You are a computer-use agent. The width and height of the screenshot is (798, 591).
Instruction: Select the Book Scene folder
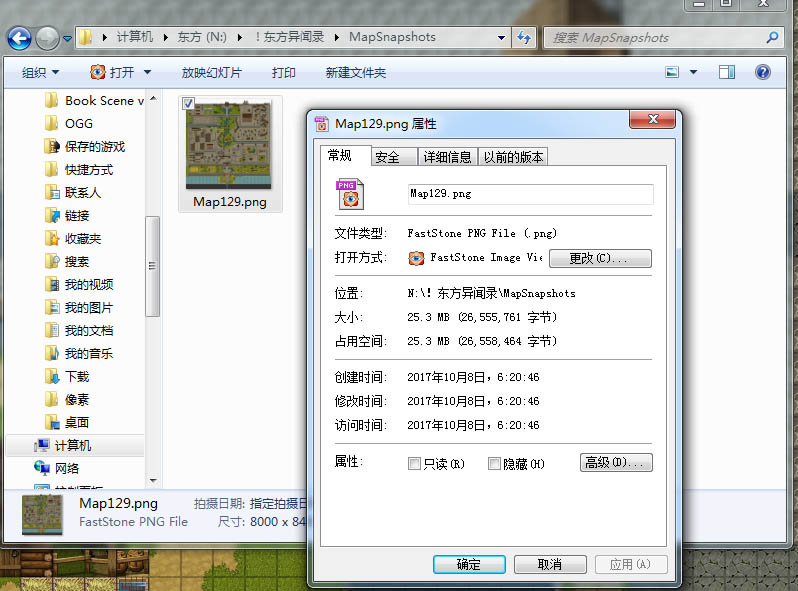94,101
